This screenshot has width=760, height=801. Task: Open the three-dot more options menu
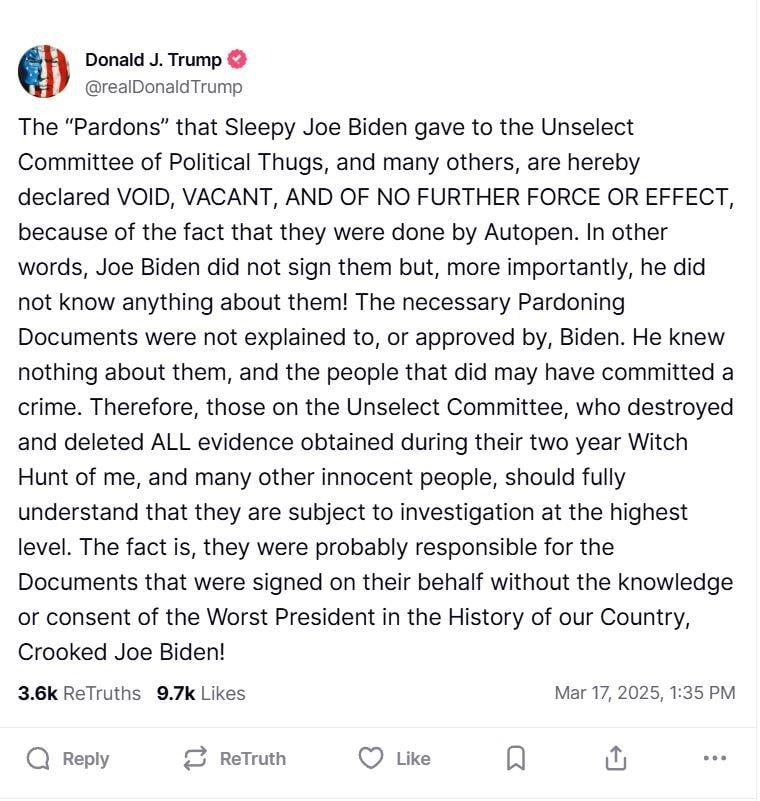tap(714, 759)
